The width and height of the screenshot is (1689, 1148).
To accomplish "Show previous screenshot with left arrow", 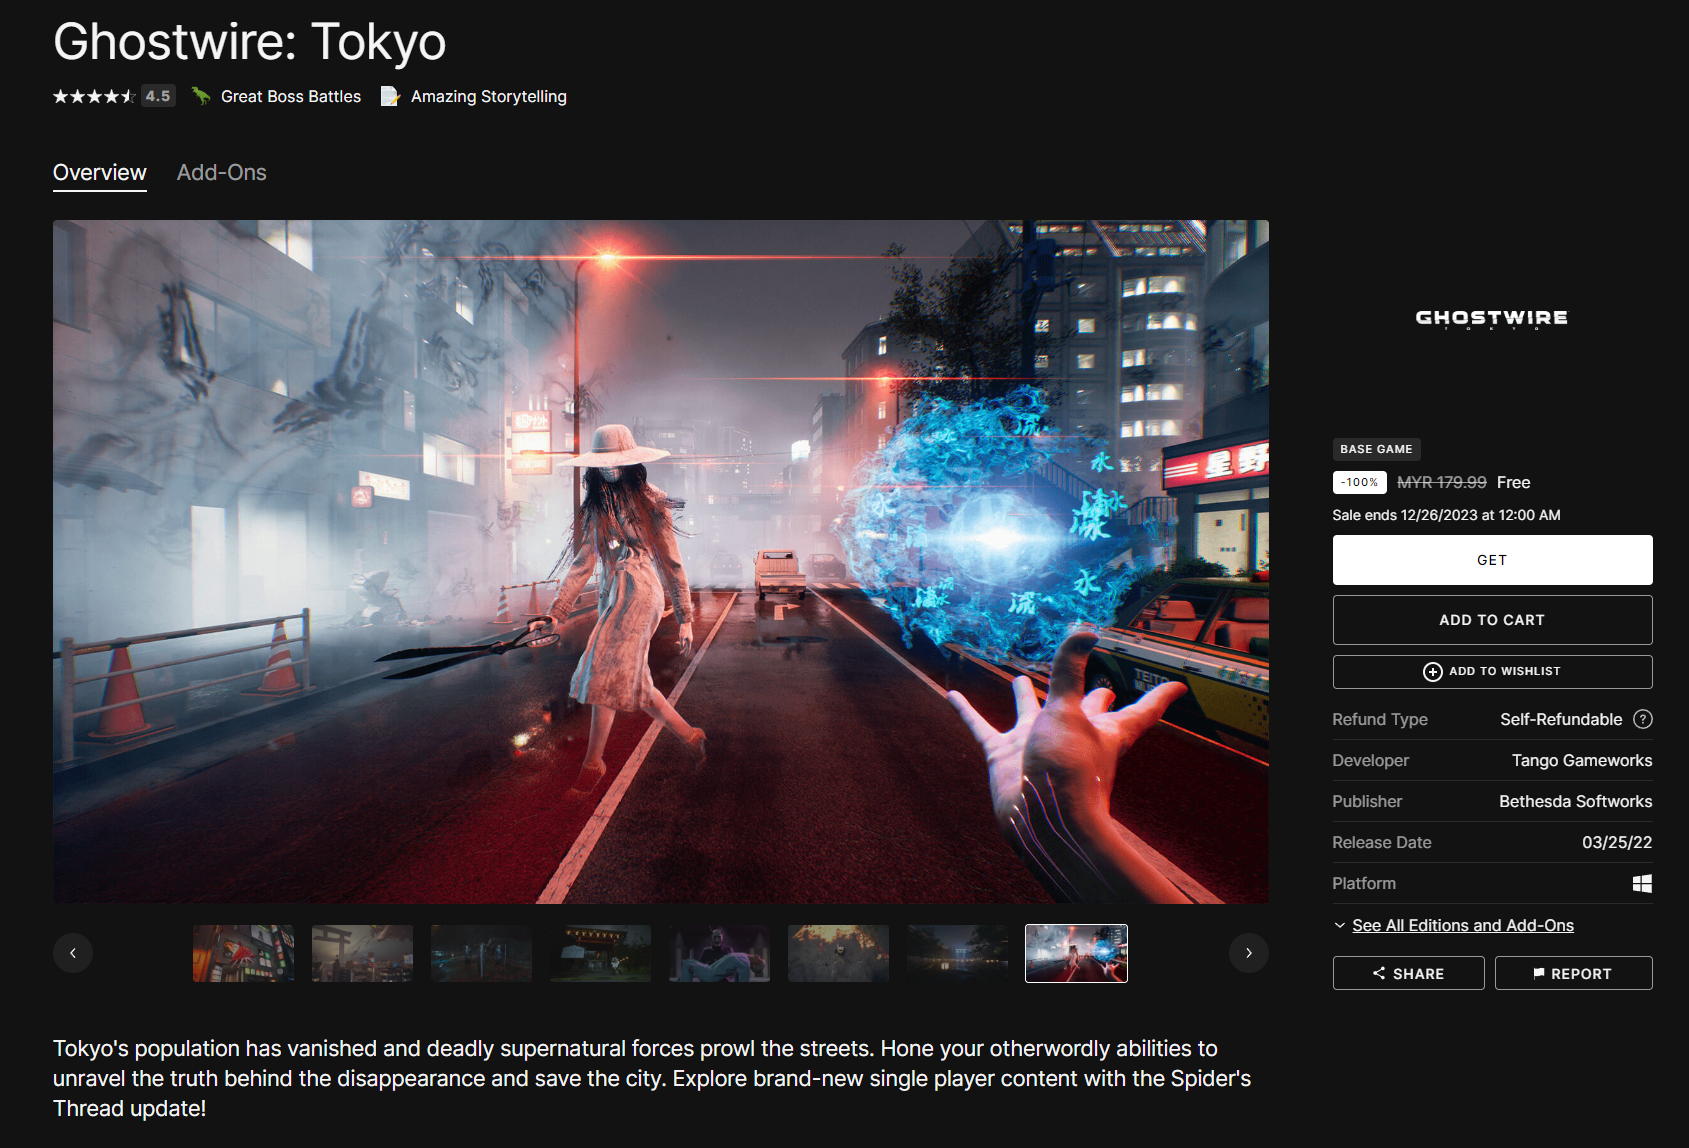I will pyautogui.click(x=73, y=953).
